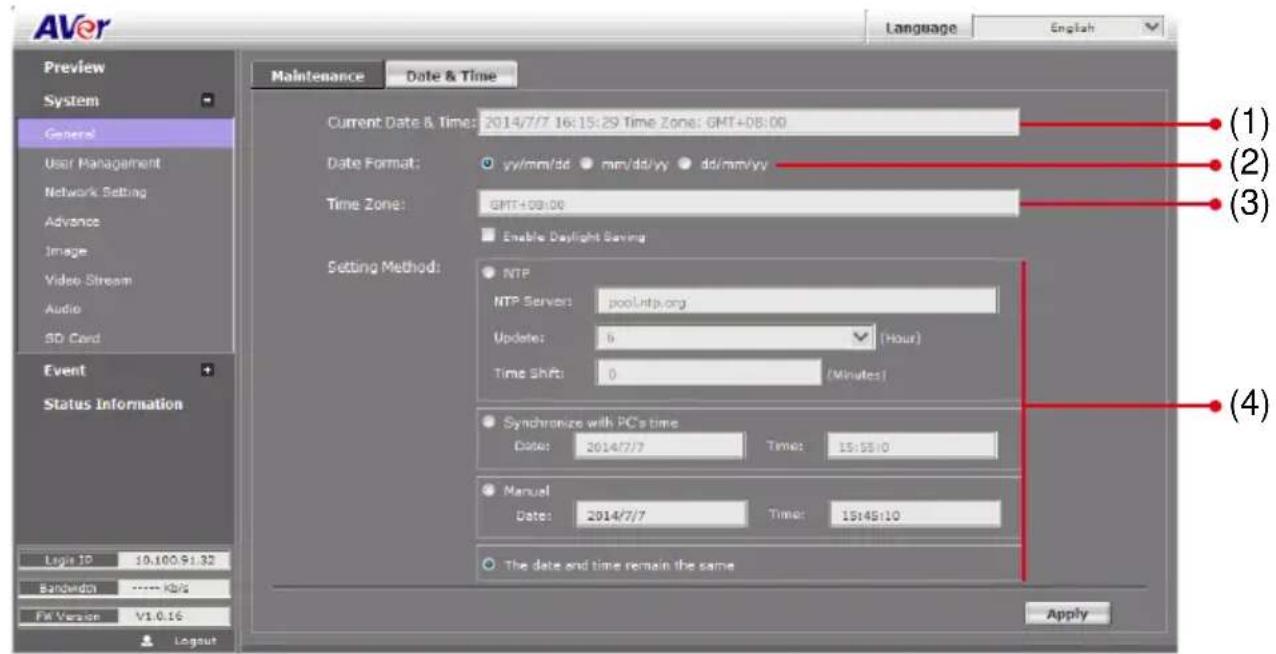Click the Apply button
Image resolution: width=1276 pixels, height=654 pixels.
coord(1067,614)
